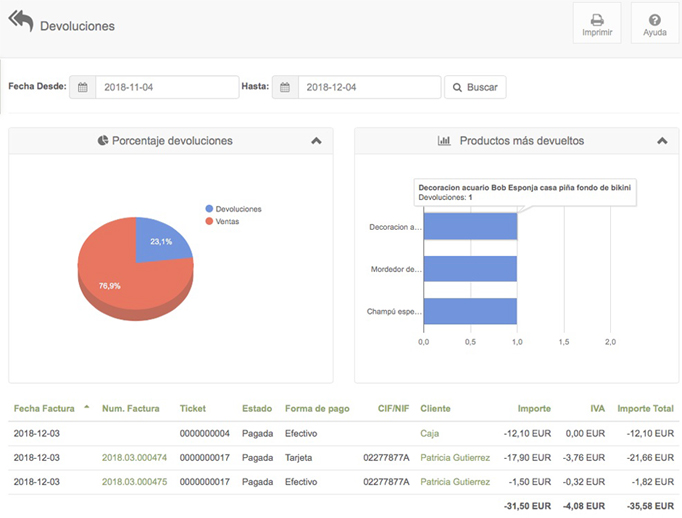
Task: Open the Ayuda help button
Action: click(x=654, y=23)
